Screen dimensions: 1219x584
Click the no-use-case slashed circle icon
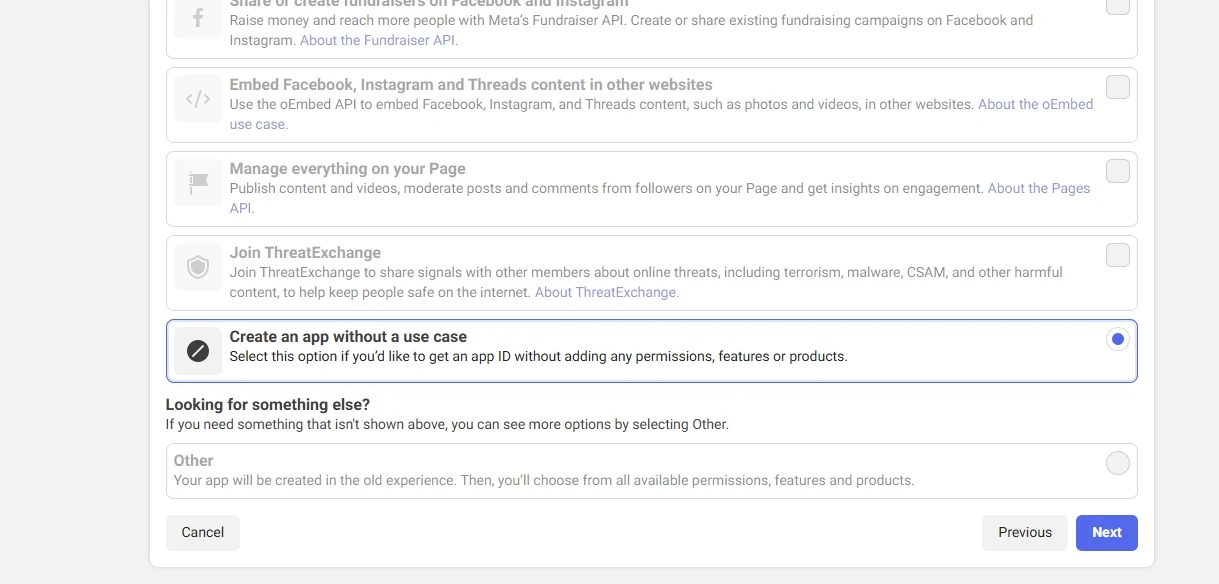point(198,351)
